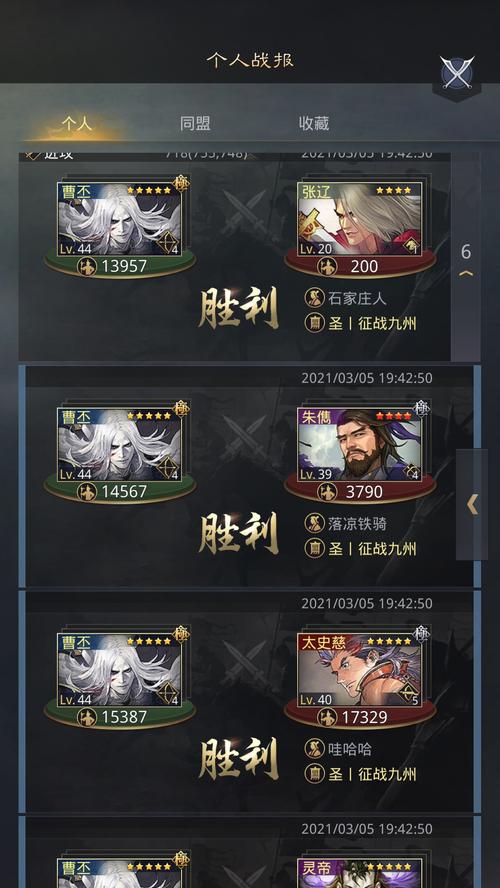Open the 灵帝 general portrait
The height and width of the screenshot is (888, 500).
pos(360,873)
